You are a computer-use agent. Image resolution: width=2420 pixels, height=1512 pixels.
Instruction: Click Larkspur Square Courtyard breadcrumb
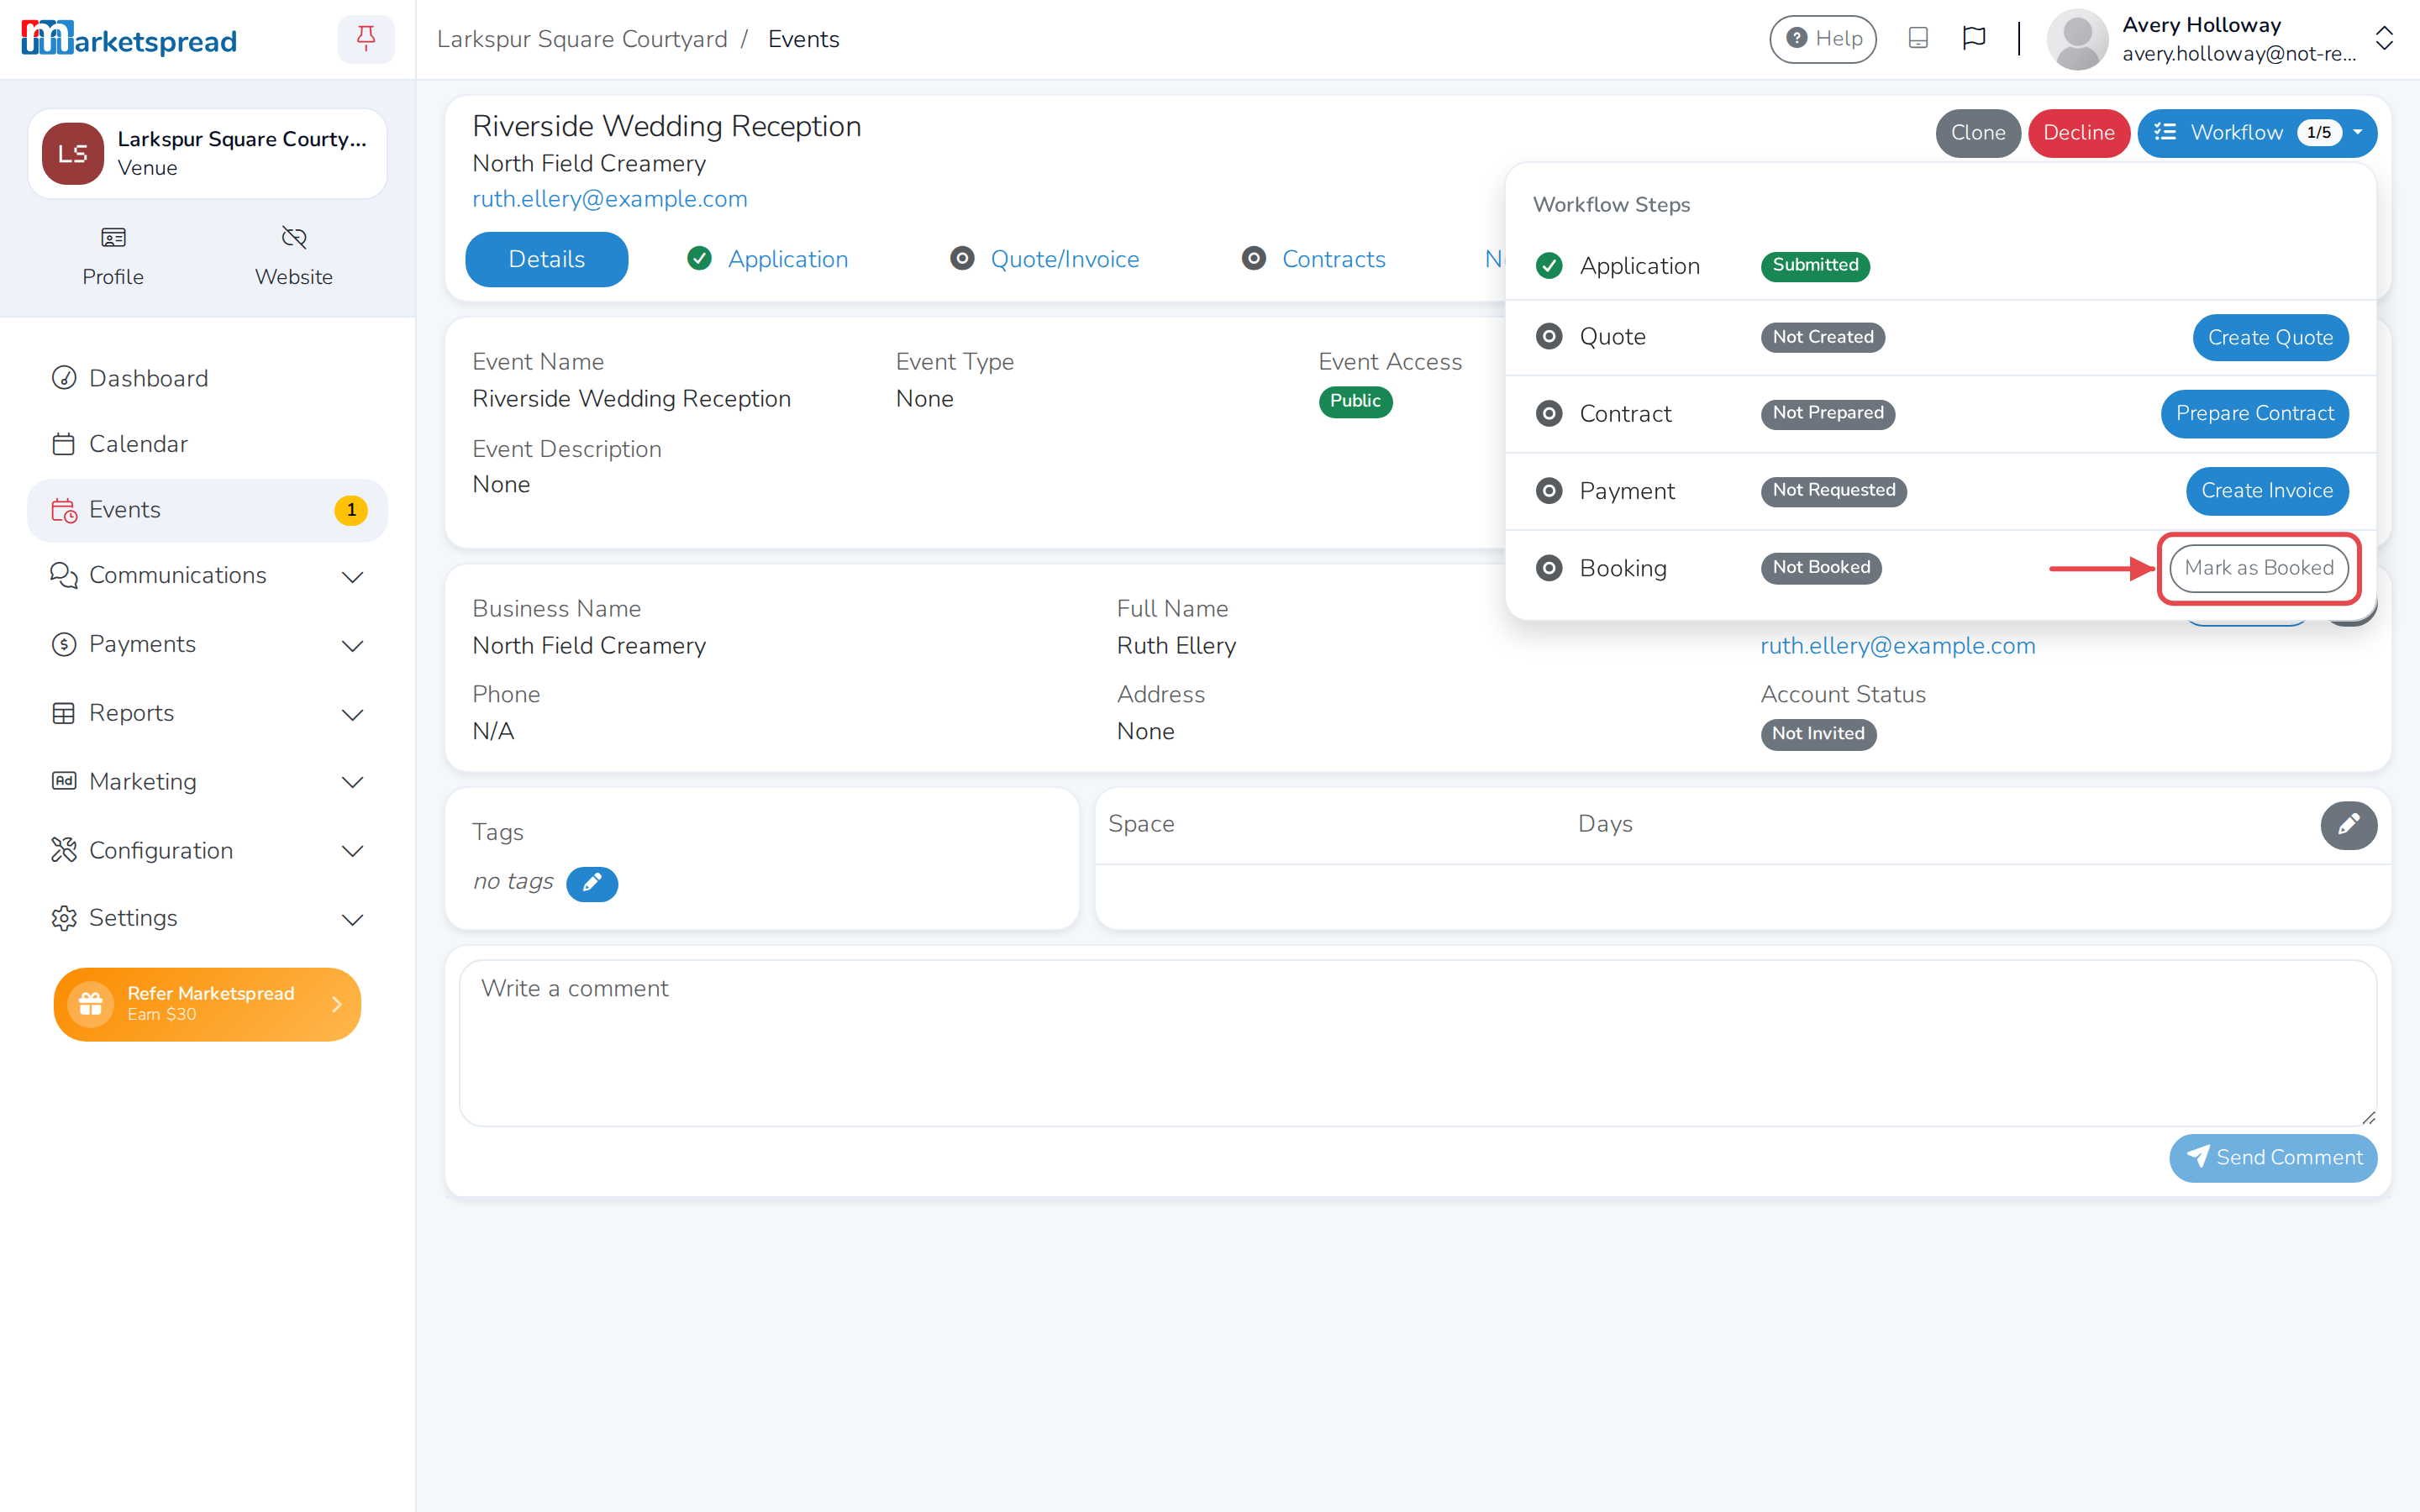pos(582,39)
